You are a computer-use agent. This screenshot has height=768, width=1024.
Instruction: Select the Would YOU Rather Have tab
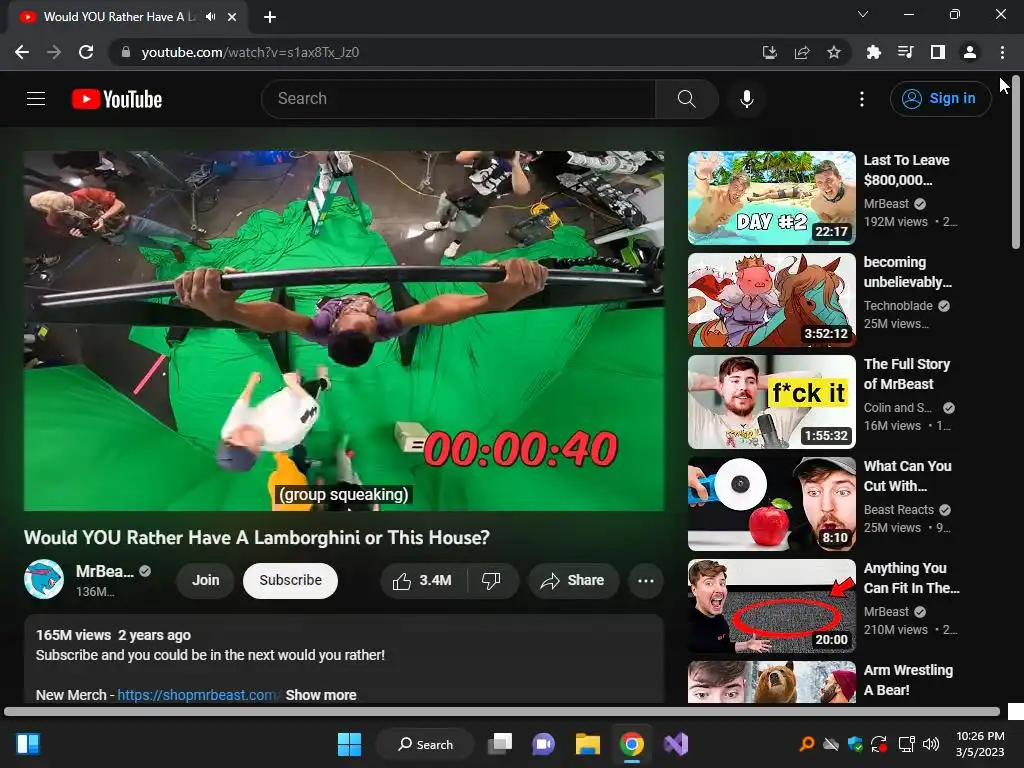(x=127, y=17)
